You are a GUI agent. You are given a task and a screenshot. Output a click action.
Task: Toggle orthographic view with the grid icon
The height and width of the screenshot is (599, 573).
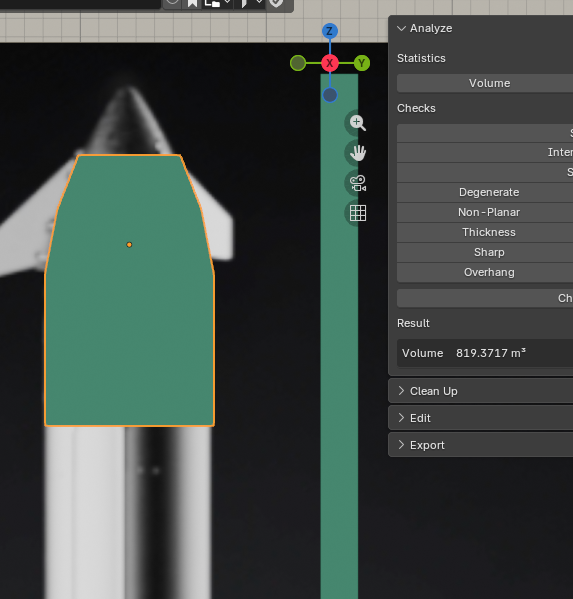click(x=358, y=213)
